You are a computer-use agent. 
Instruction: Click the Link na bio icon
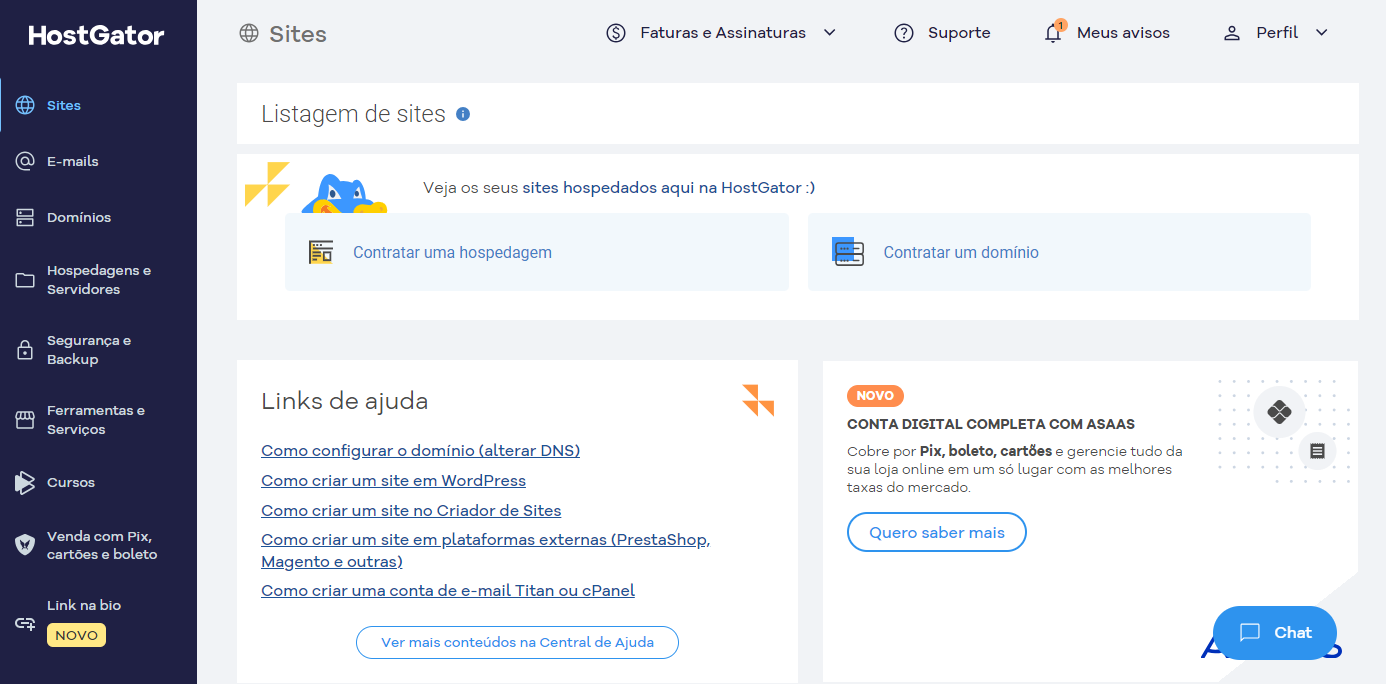tap(25, 623)
